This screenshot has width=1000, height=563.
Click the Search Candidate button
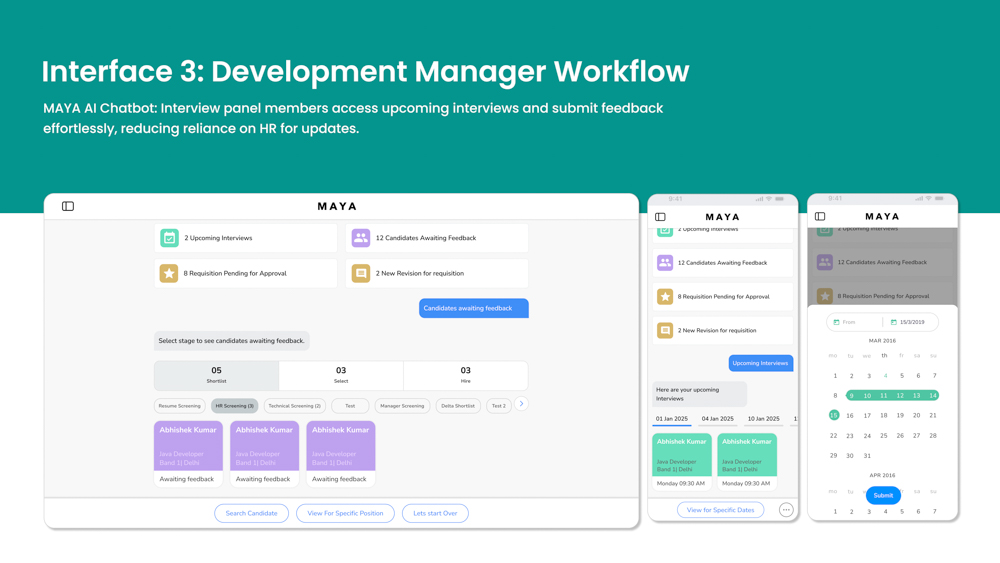pyautogui.click(x=251, y=513)
